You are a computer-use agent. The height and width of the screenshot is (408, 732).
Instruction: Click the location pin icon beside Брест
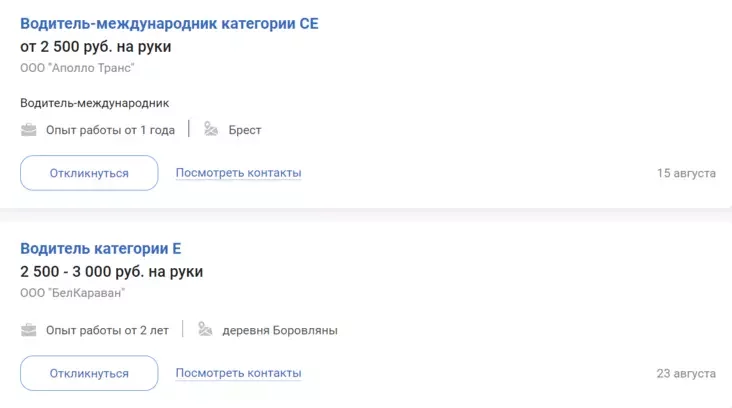point(211,130)
